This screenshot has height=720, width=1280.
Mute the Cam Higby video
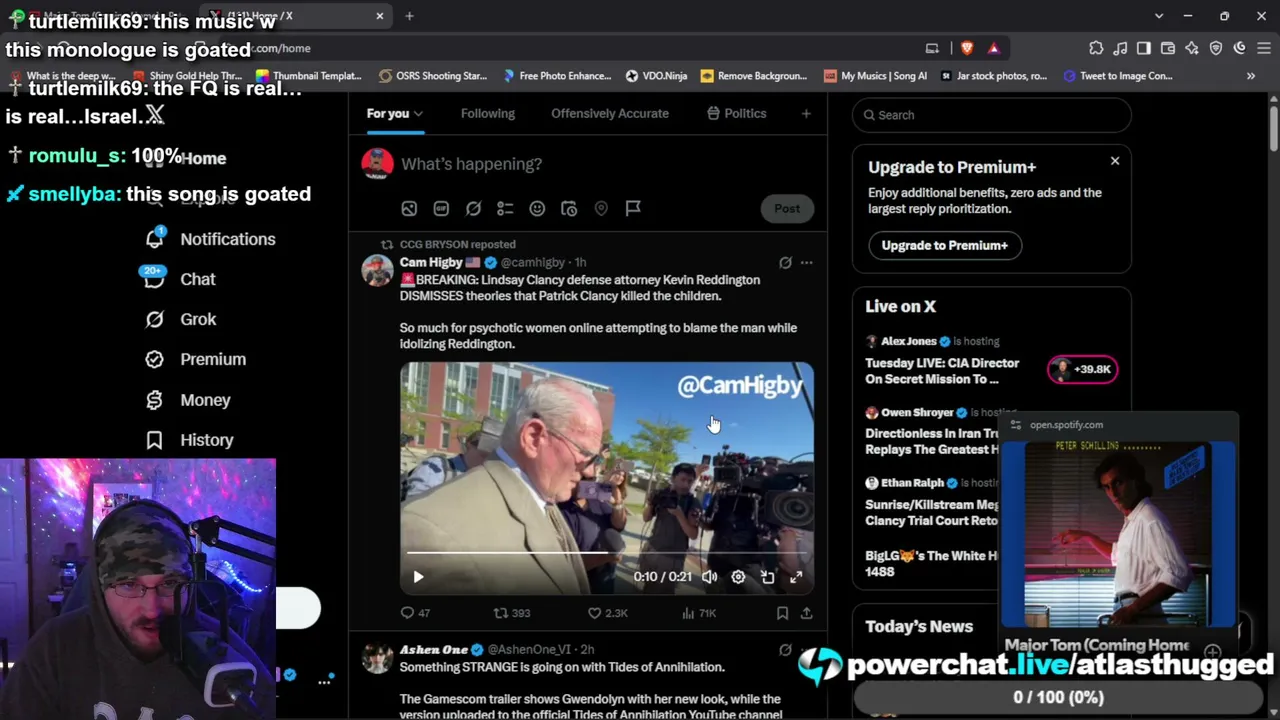(709, 577)
